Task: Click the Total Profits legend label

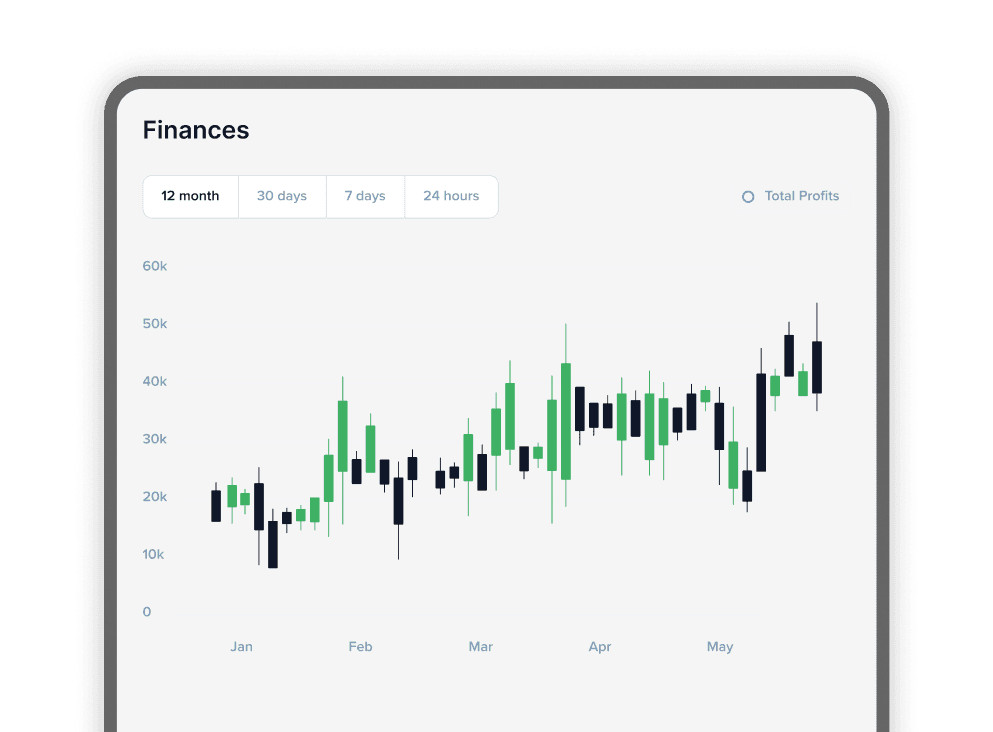Action: click(802, 196)
